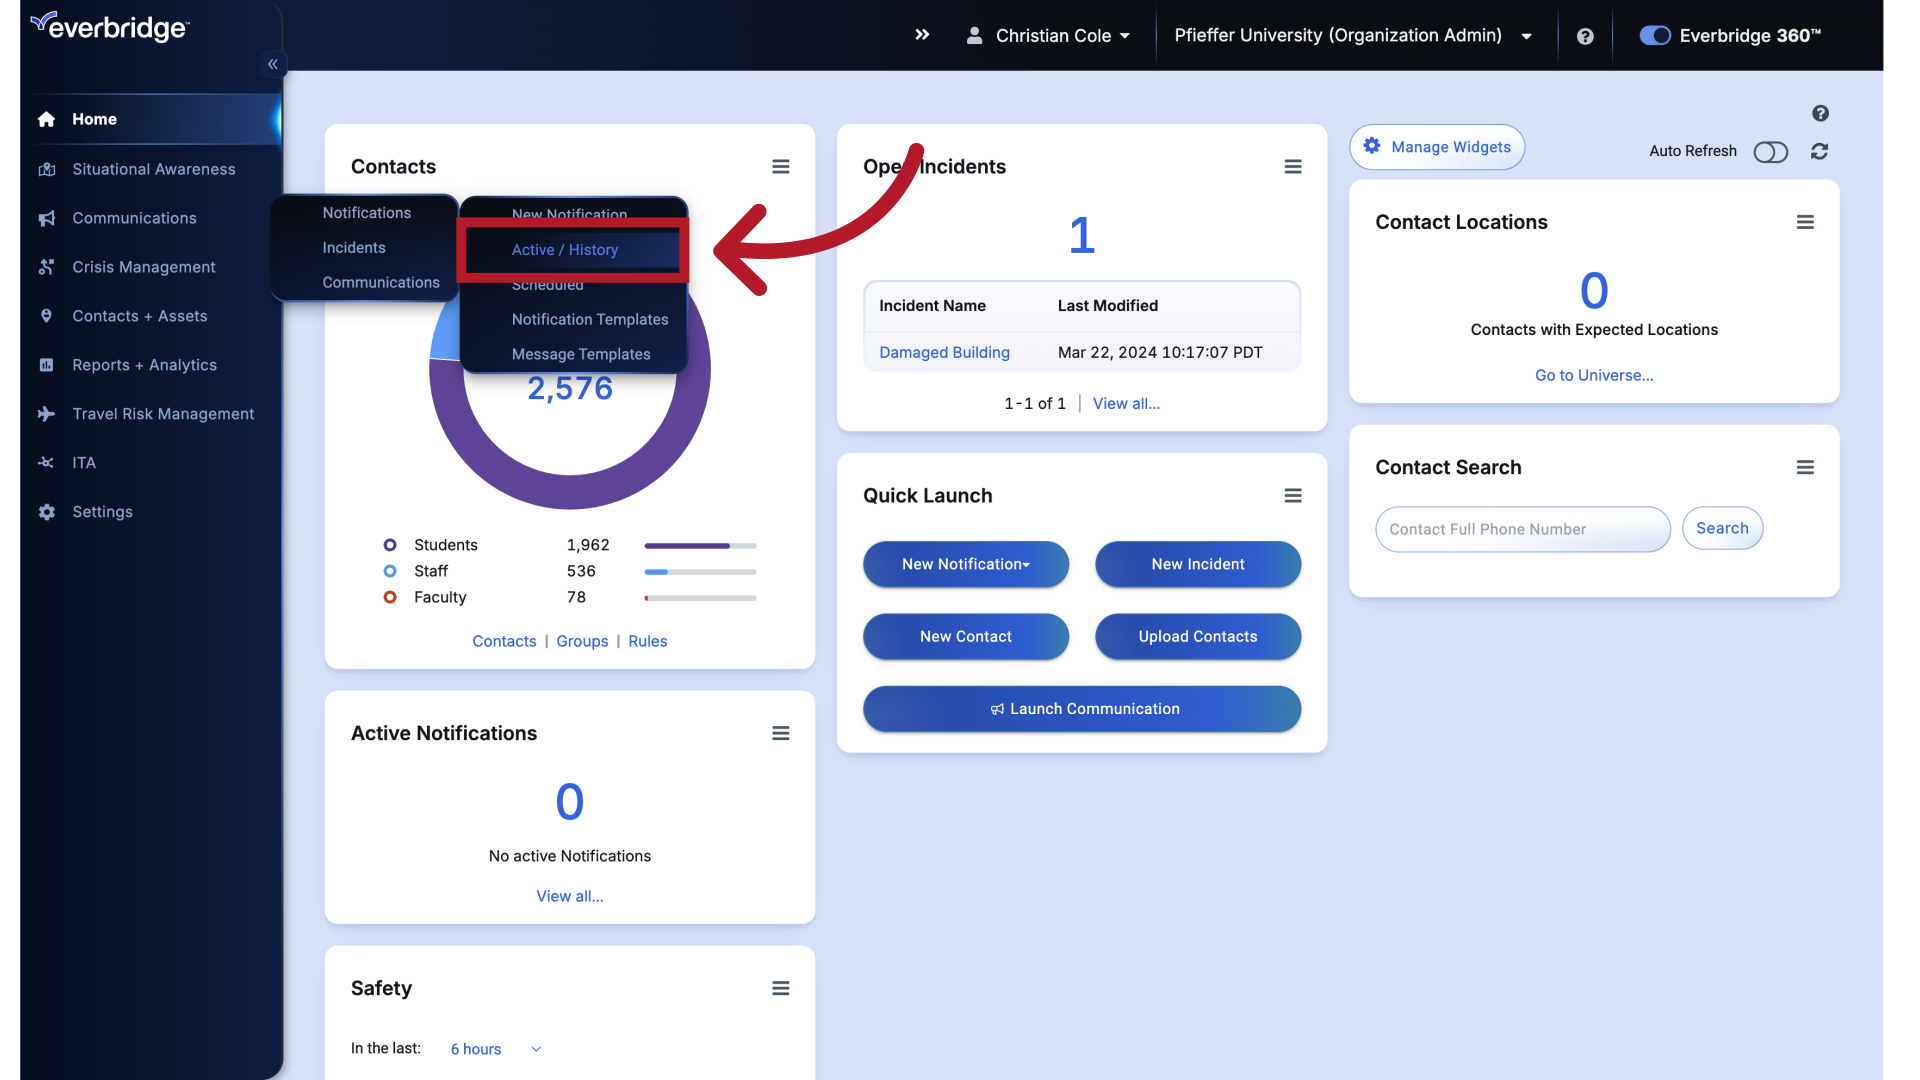Click the Faculty progress bar
Image resolution: width=1920 pixels, height=1080 pixels.
tap(700, 598)
